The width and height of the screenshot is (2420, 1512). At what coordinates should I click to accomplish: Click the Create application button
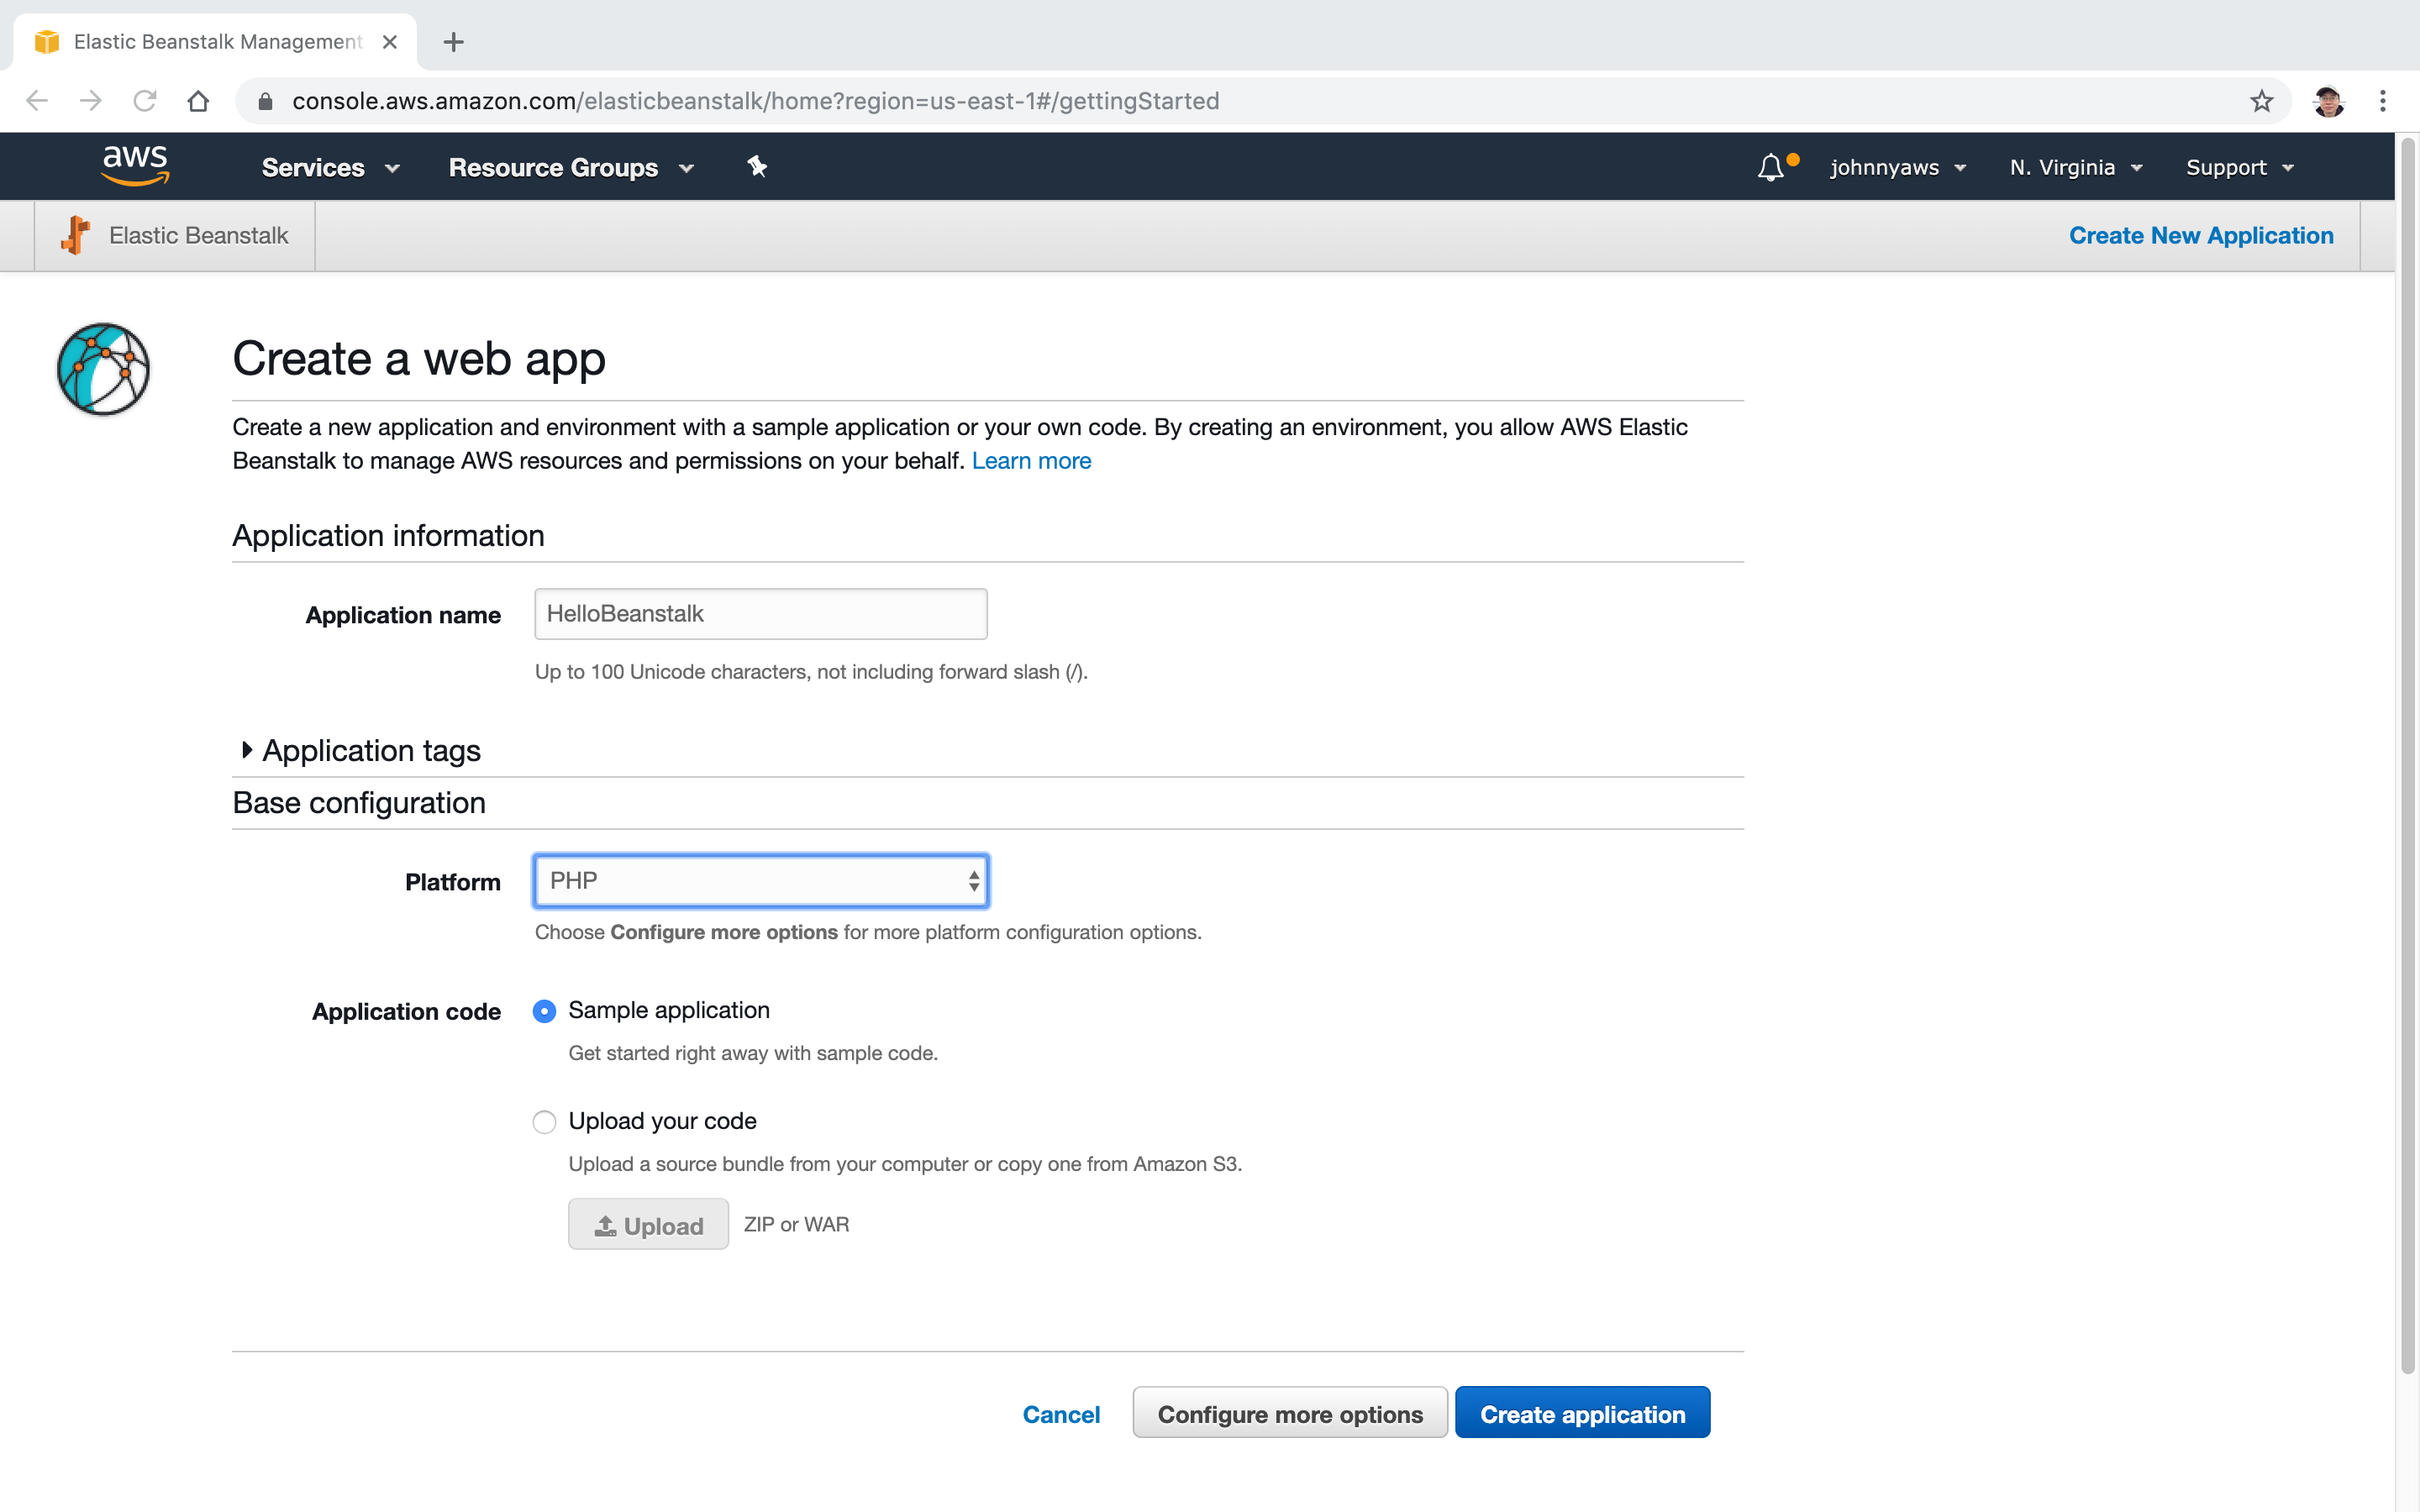(1582, 1412)
